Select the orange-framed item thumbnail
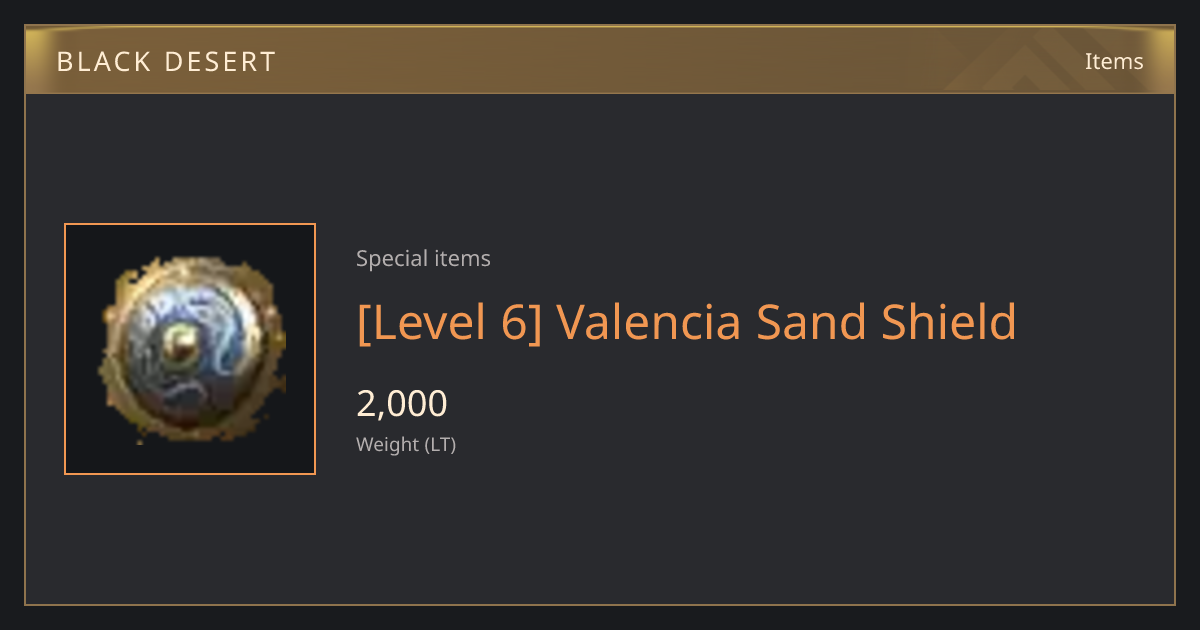 (x=190, y=349)
